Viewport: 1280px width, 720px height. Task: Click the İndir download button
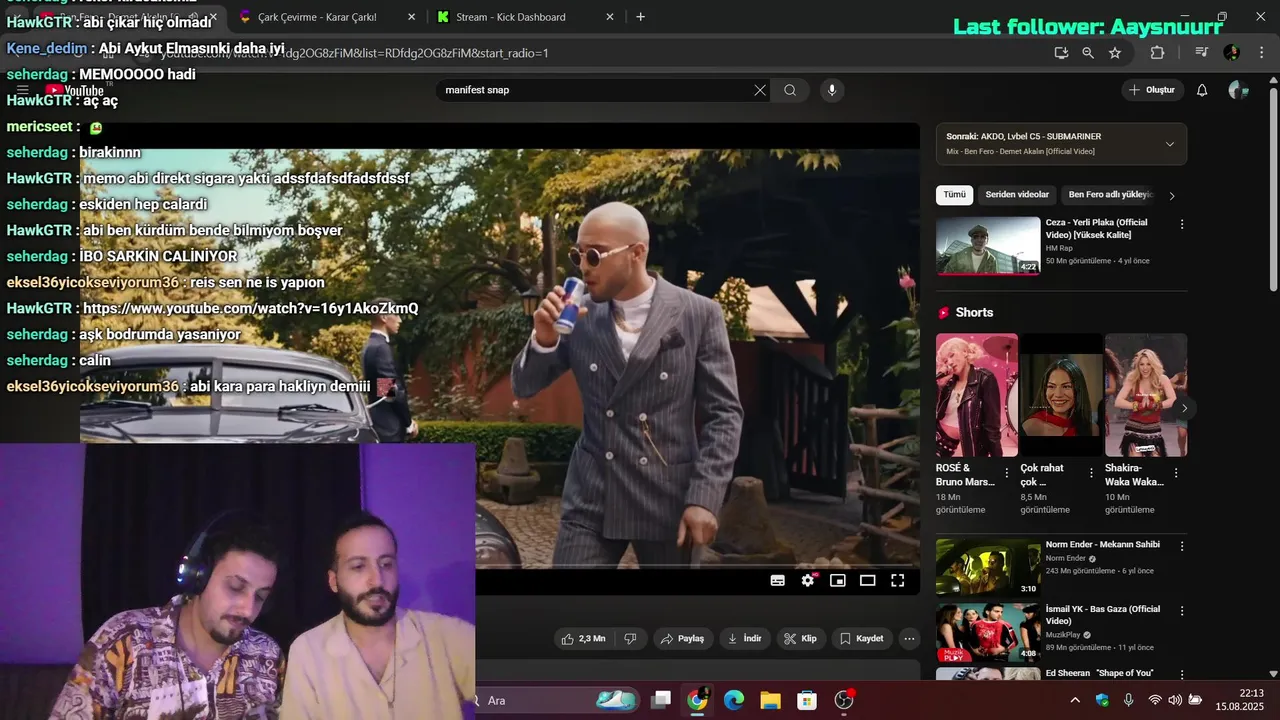(x=745, y=638)
